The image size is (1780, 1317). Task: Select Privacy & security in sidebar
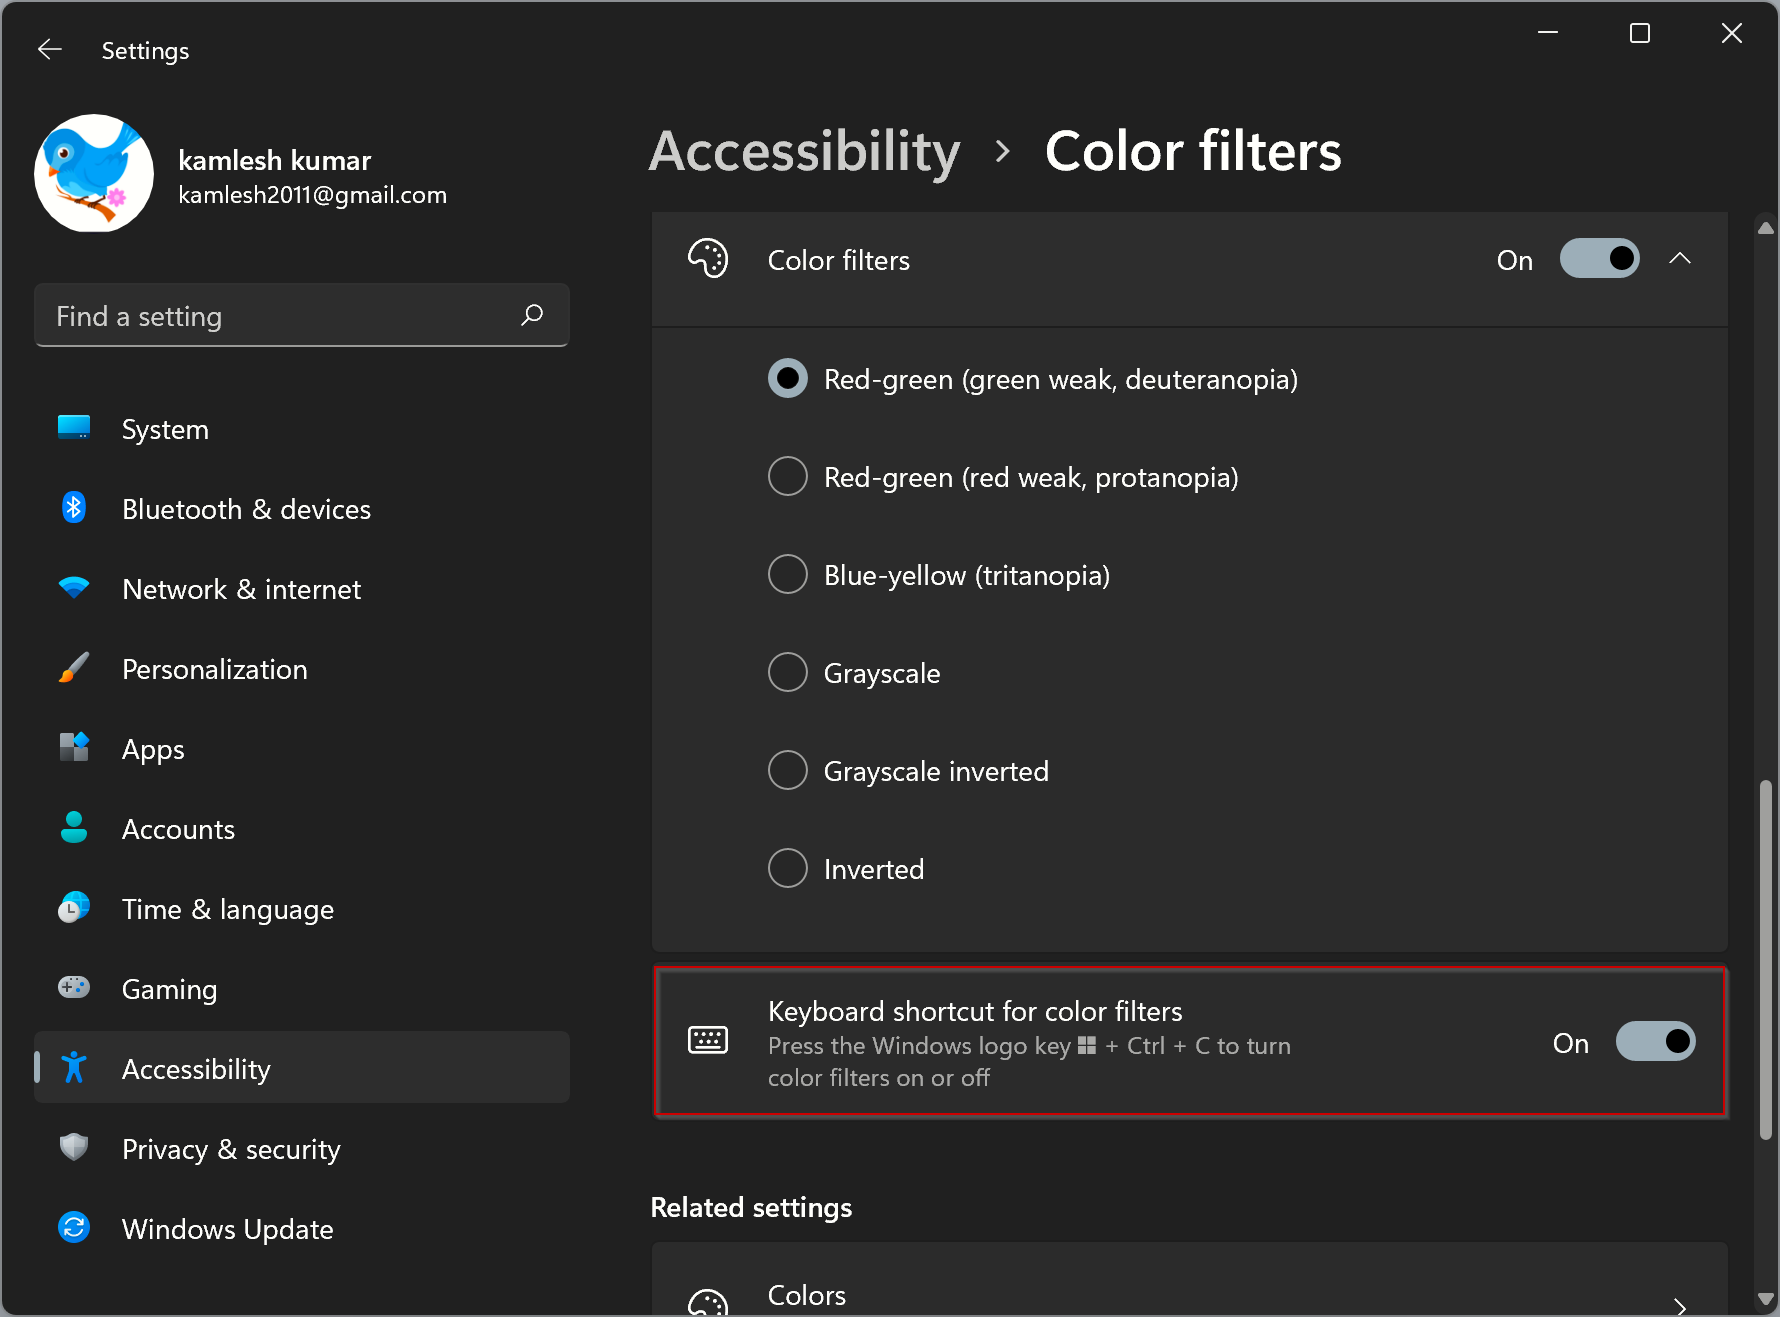pos(302,1149)
